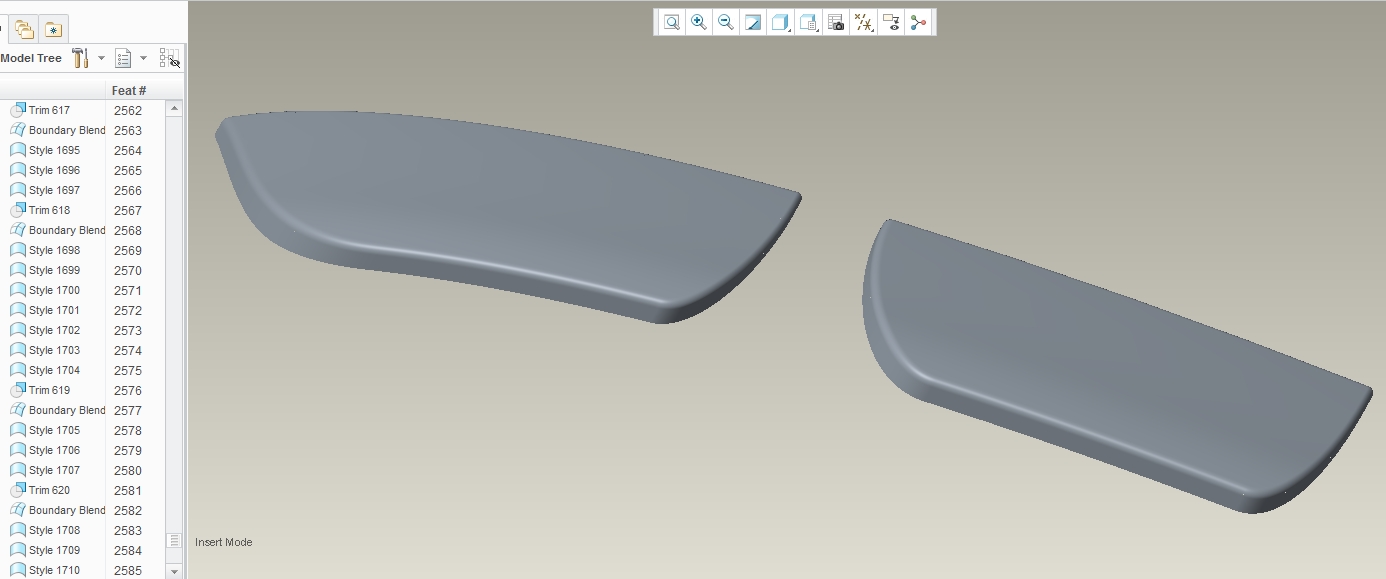Screen dimensions: 1386x579
Task: Click feature number cell 2574
Action: (x=128, y=351)
